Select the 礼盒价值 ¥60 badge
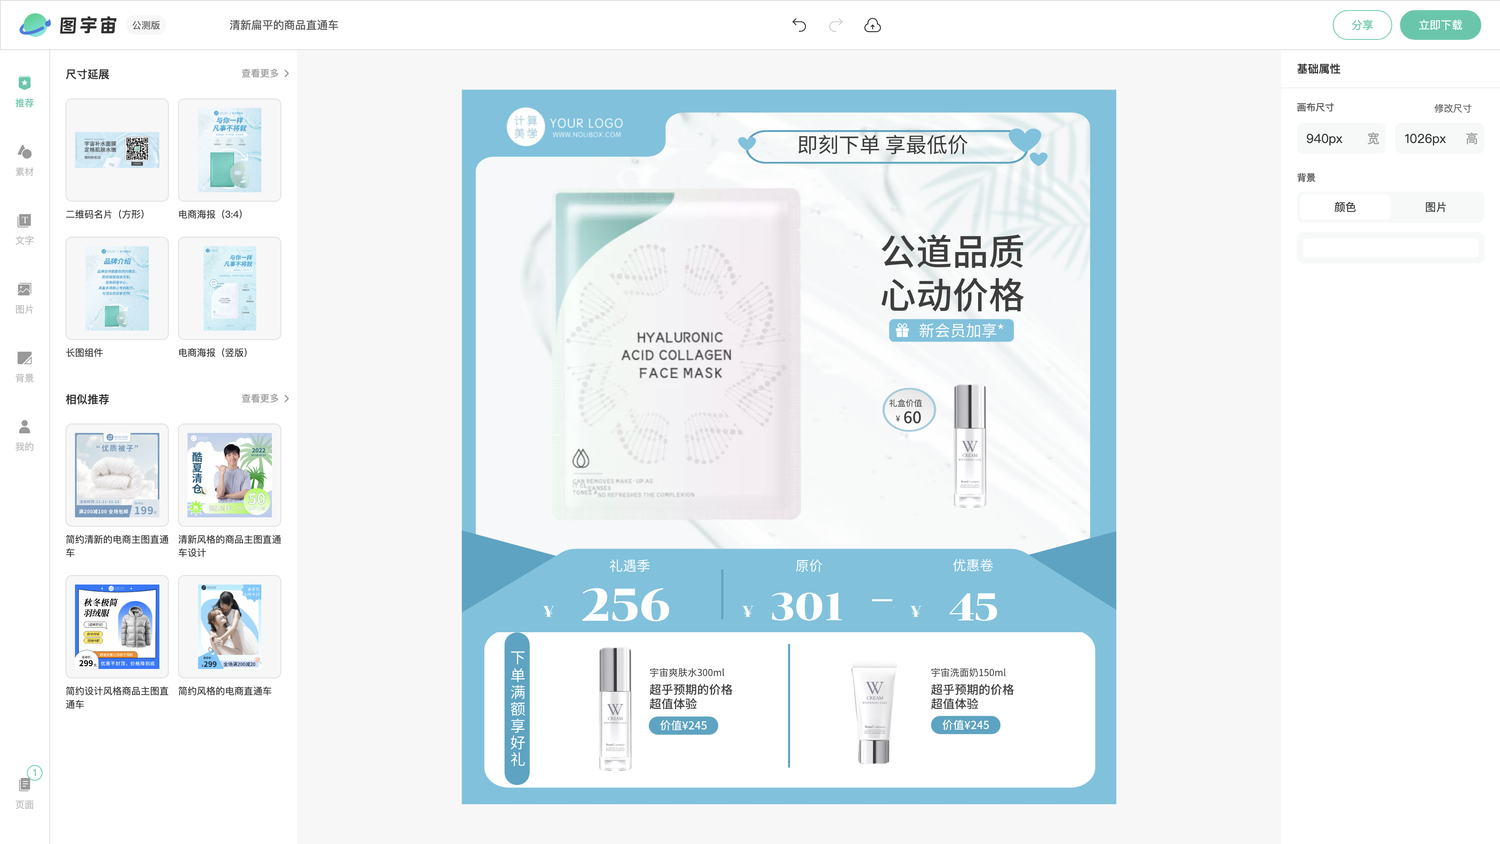 pyautogui.click(x=909, y=410)
